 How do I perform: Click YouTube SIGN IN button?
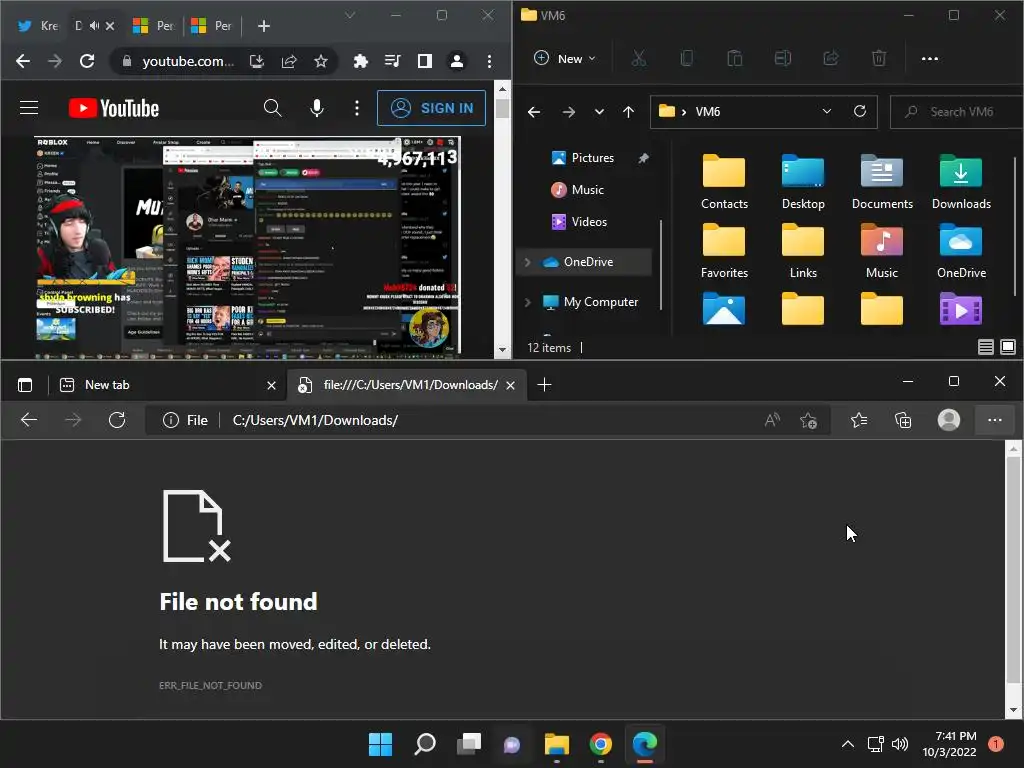click(431, 108)
